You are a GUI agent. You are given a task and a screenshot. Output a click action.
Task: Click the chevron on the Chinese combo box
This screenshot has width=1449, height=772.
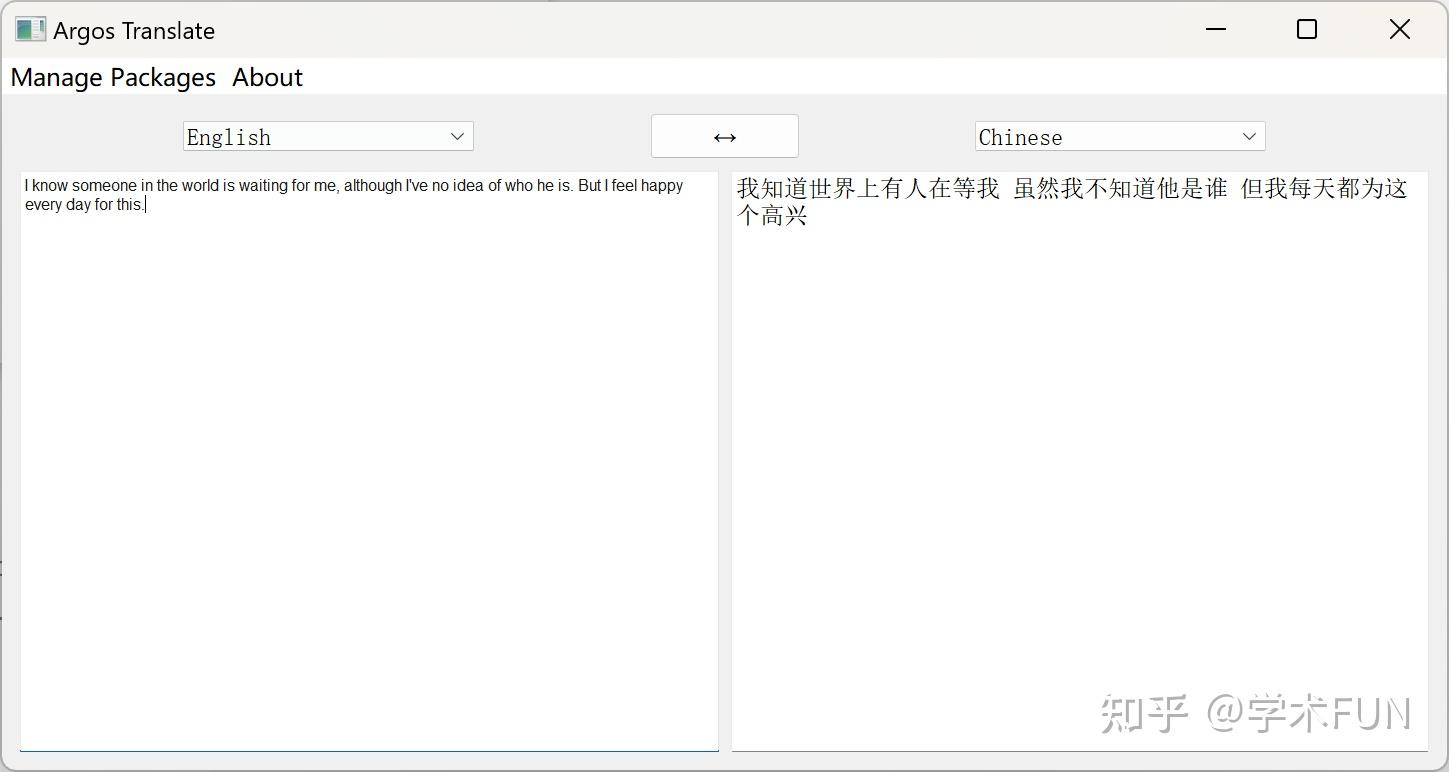click(x=1248, y=136)
